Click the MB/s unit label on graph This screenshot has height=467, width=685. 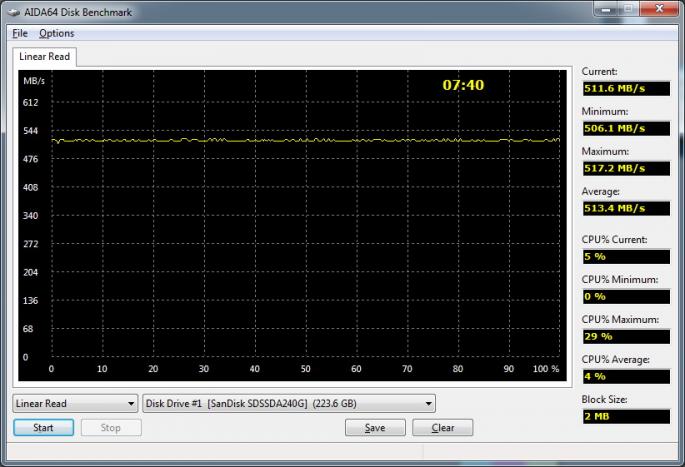point(34,81)
